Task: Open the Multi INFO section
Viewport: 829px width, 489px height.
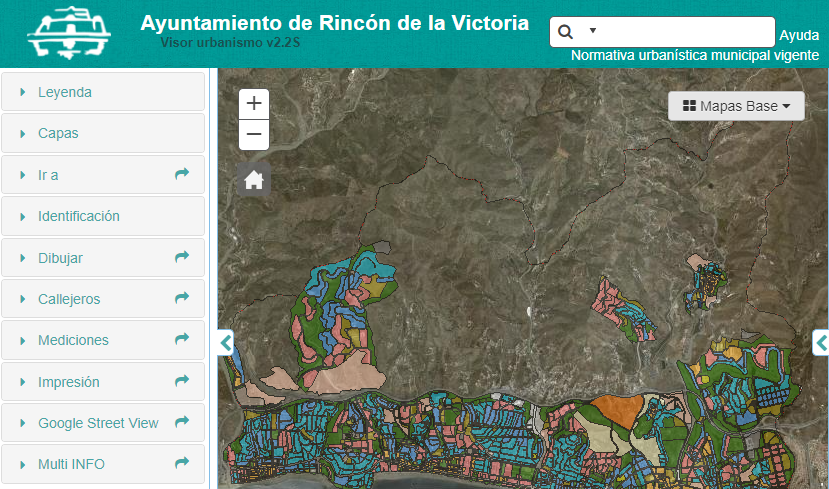Action: tap(103, 464)
